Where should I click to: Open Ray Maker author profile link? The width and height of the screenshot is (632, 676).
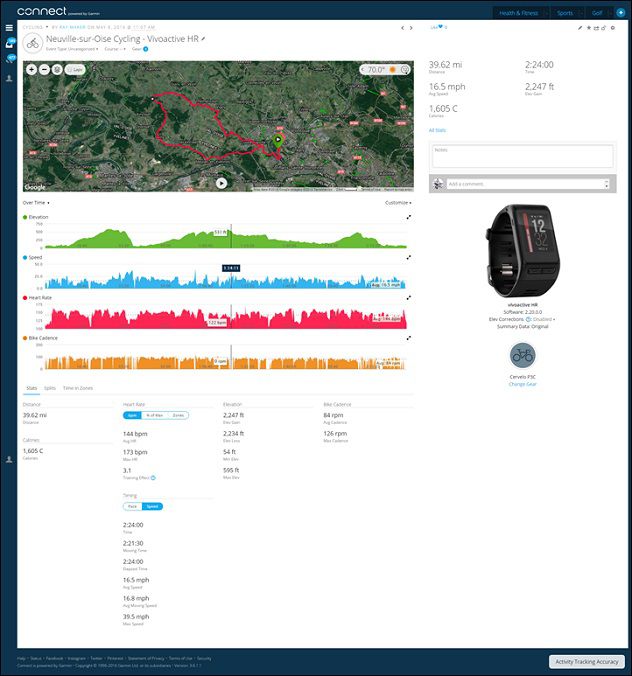pyautogui.click(x=72, y=27)
